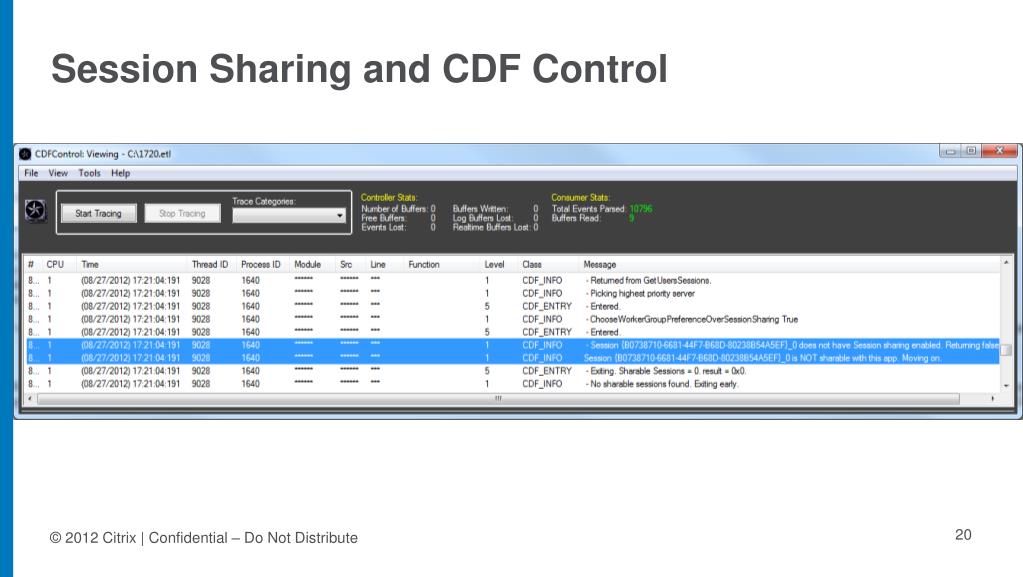Select row 'Exiting. Sharable Sessions = 0'

pos(512,371)
